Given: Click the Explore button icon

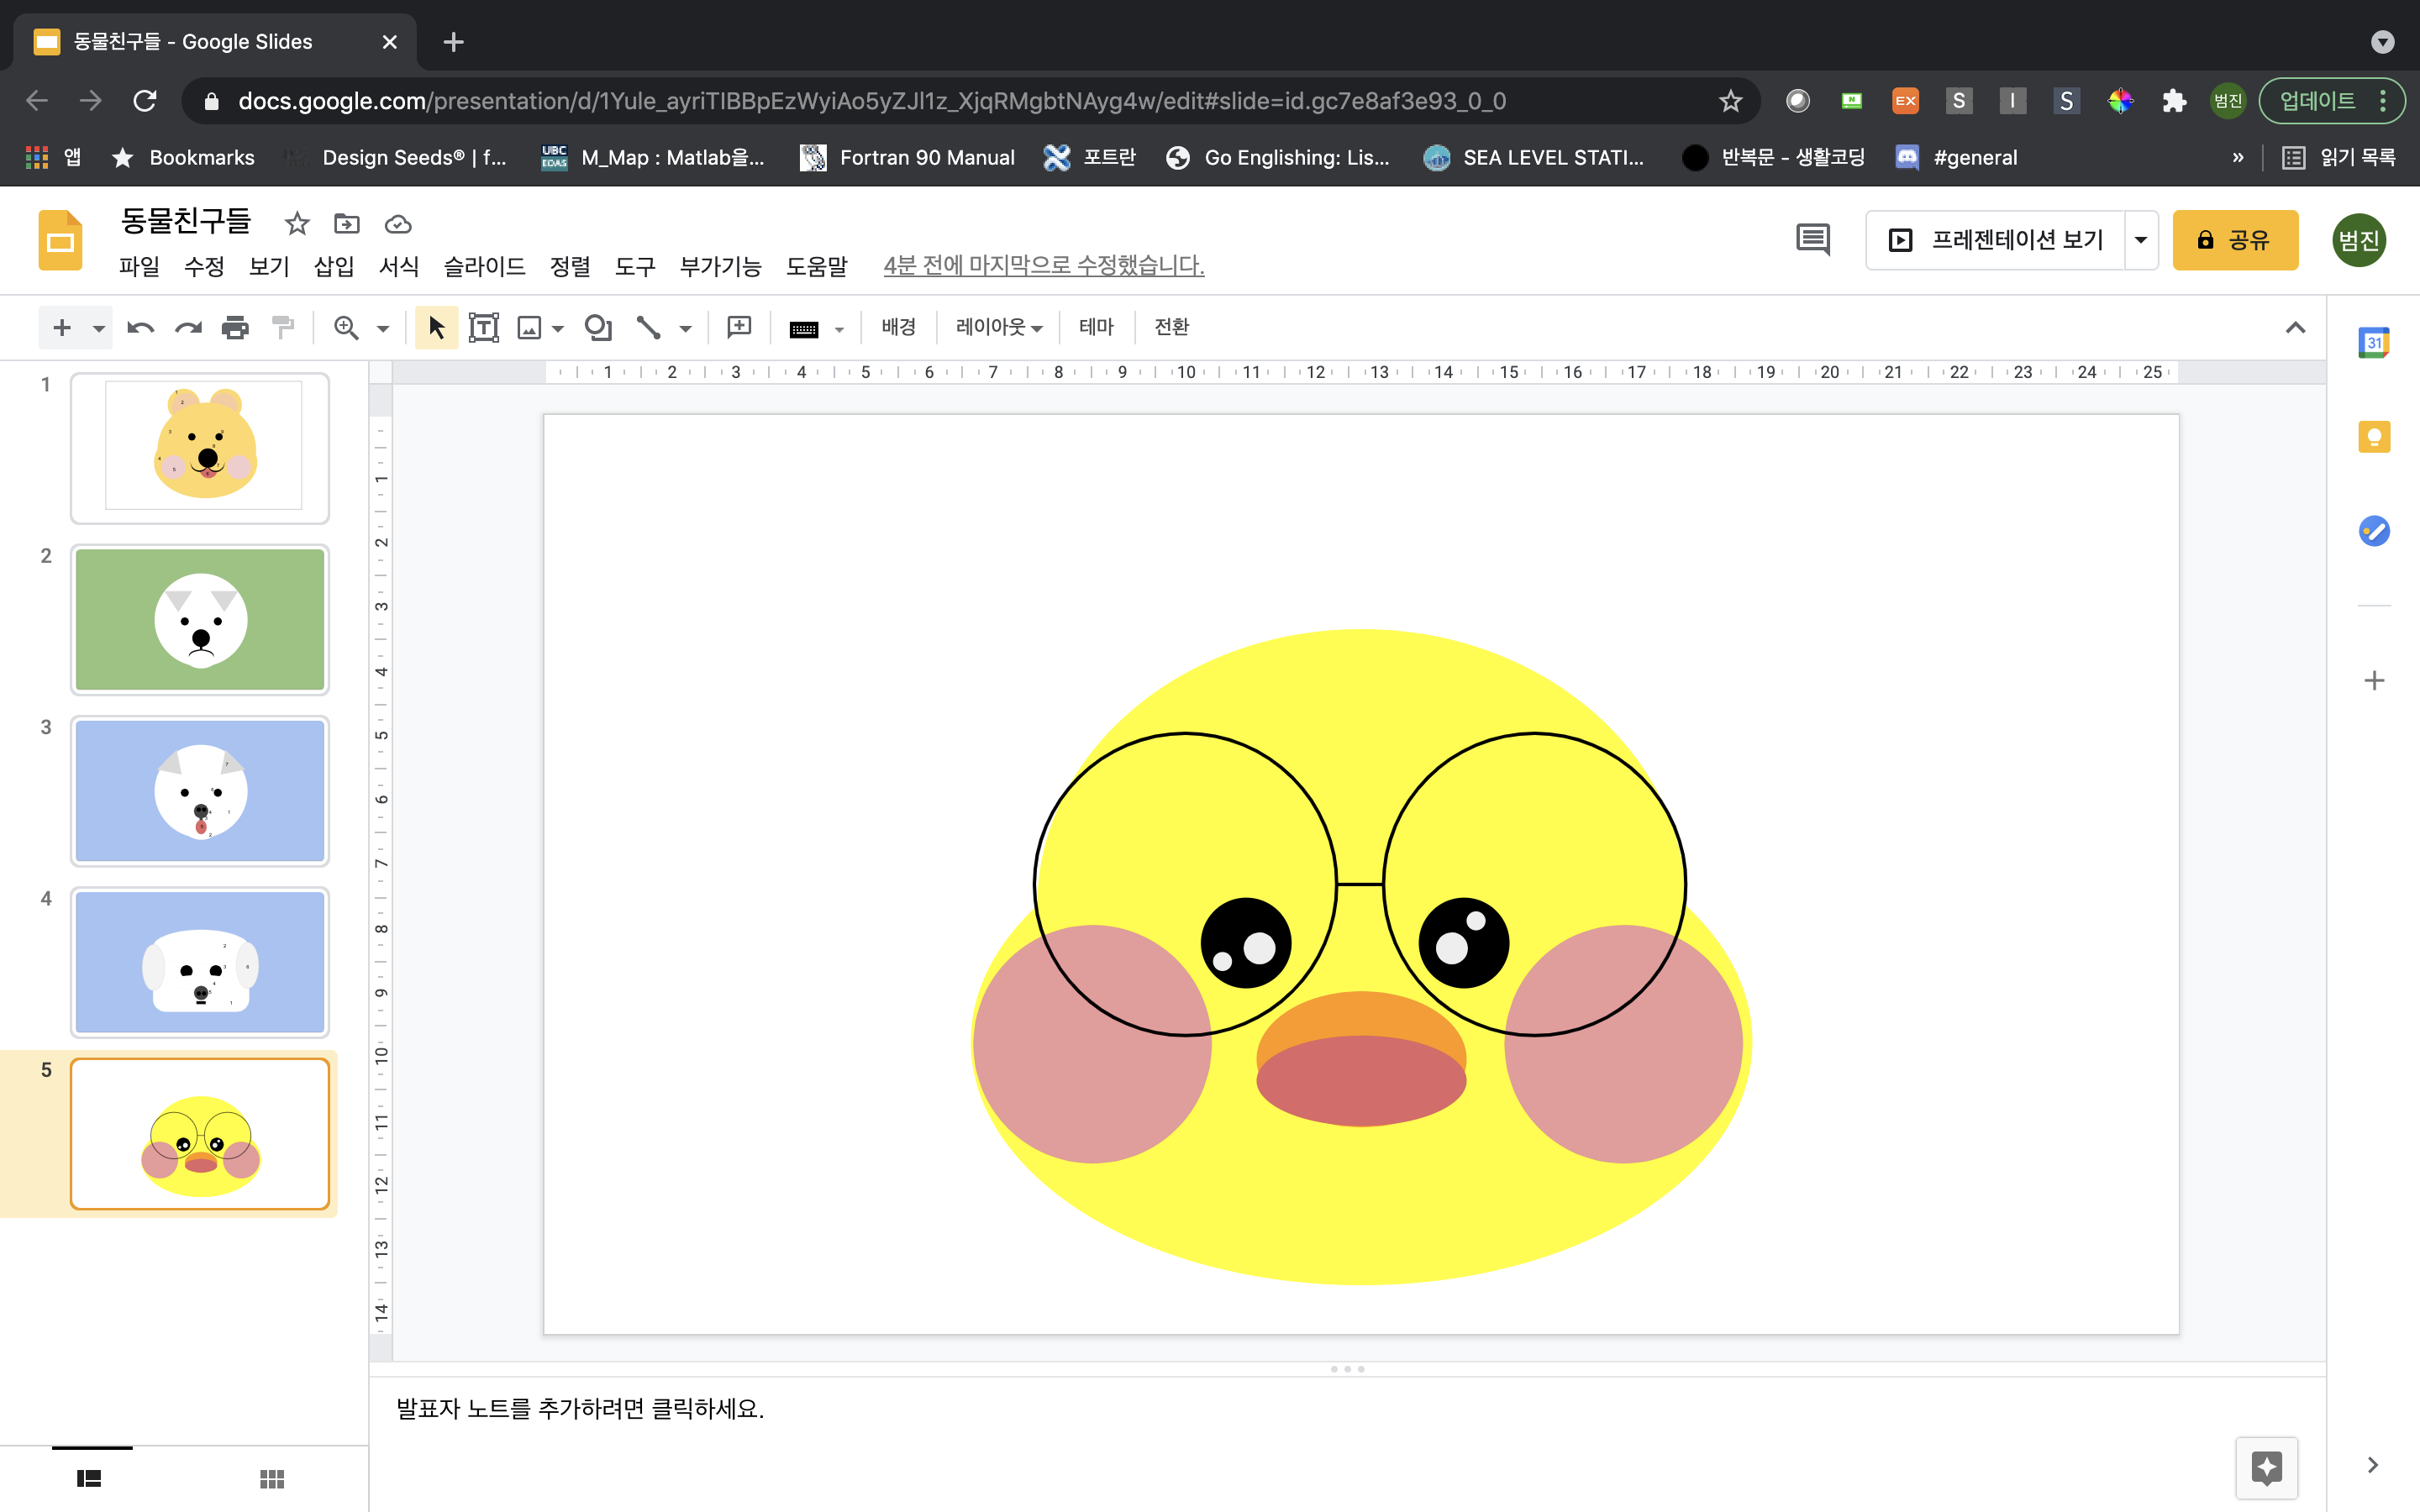Looking at the screenshot, I should point(2266,1467).
